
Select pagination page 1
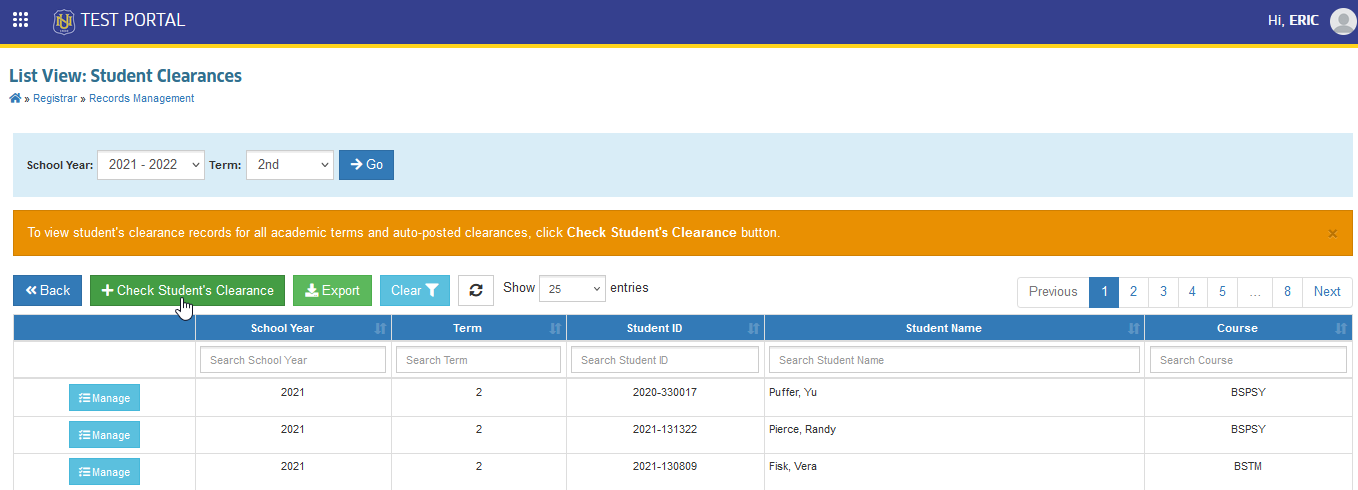coord(1103,292)
